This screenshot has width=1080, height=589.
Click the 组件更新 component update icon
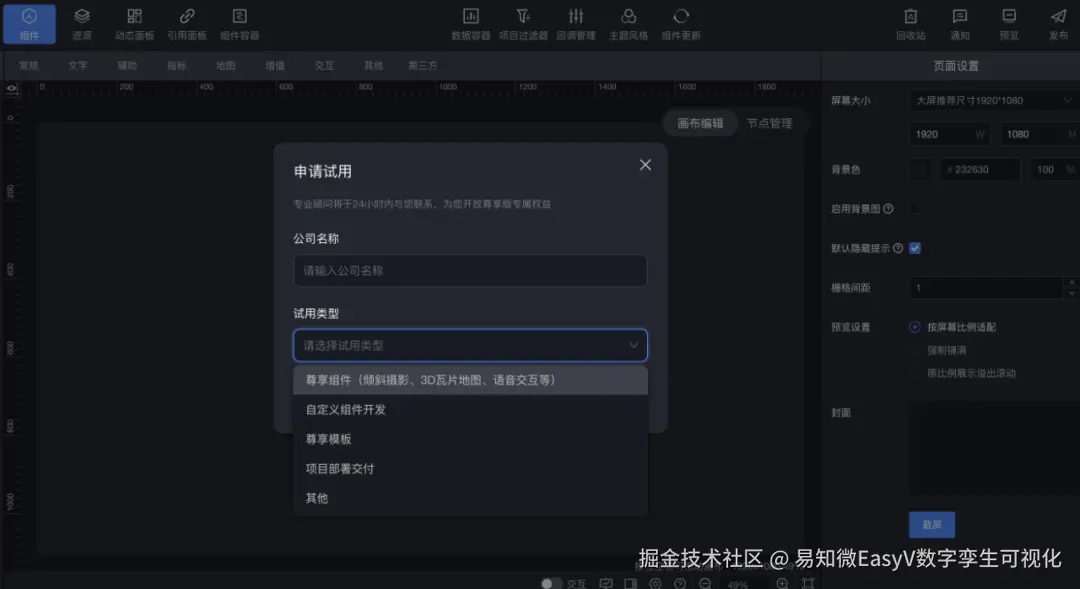[x=681, y=16]
